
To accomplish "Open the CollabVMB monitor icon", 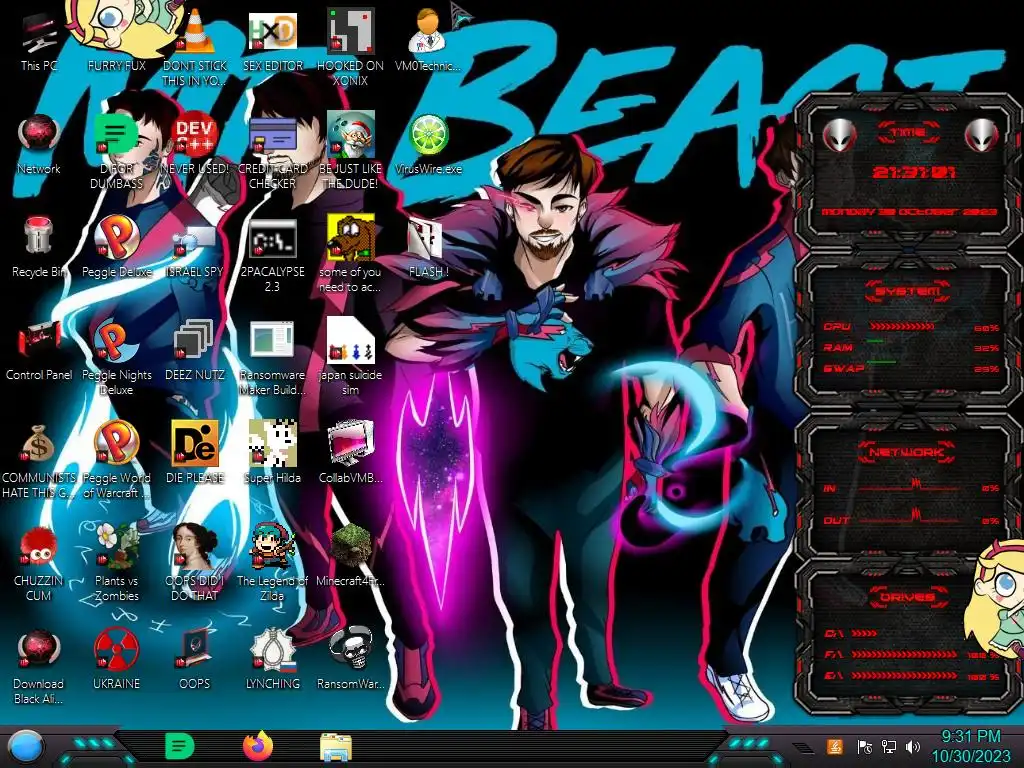I will coord(350,453).
